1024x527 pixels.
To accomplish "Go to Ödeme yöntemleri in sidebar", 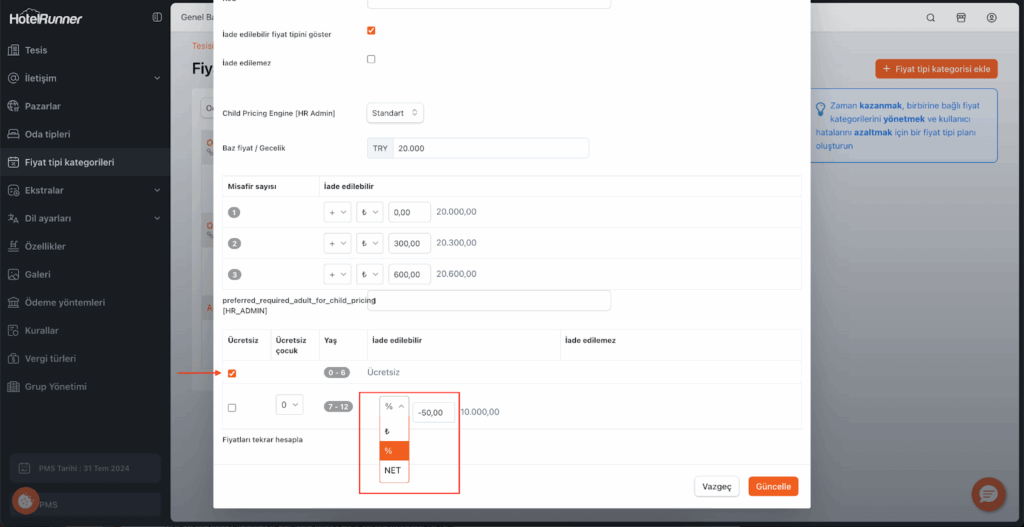I will 65,302.
